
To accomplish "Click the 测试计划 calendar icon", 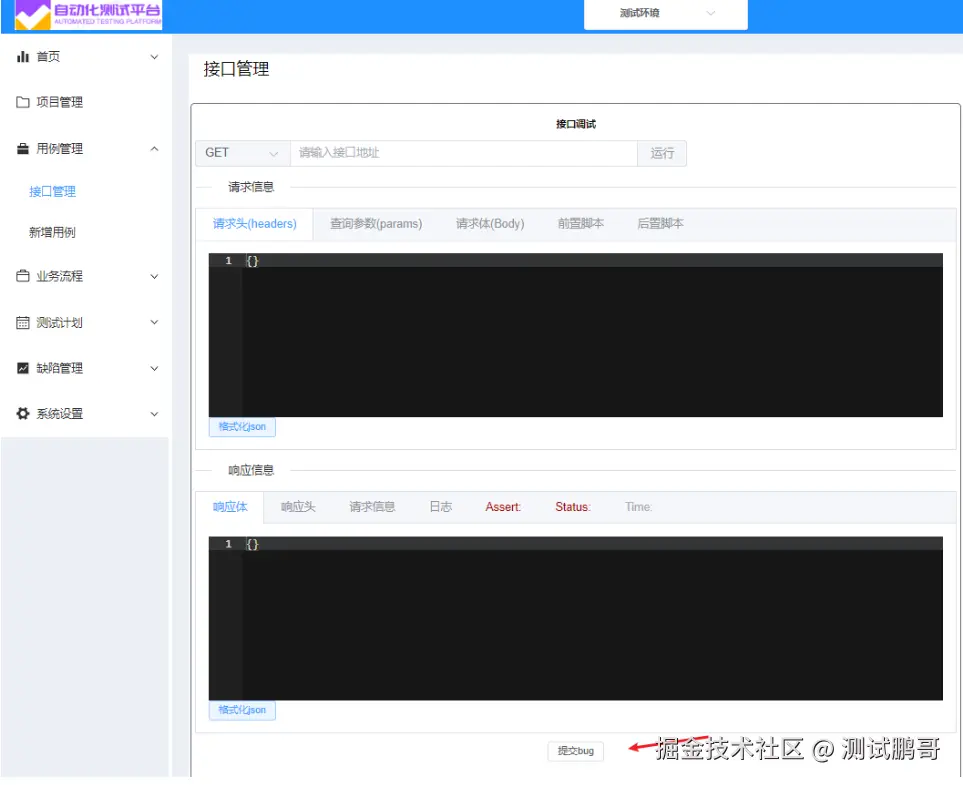I will coord(23,322).
